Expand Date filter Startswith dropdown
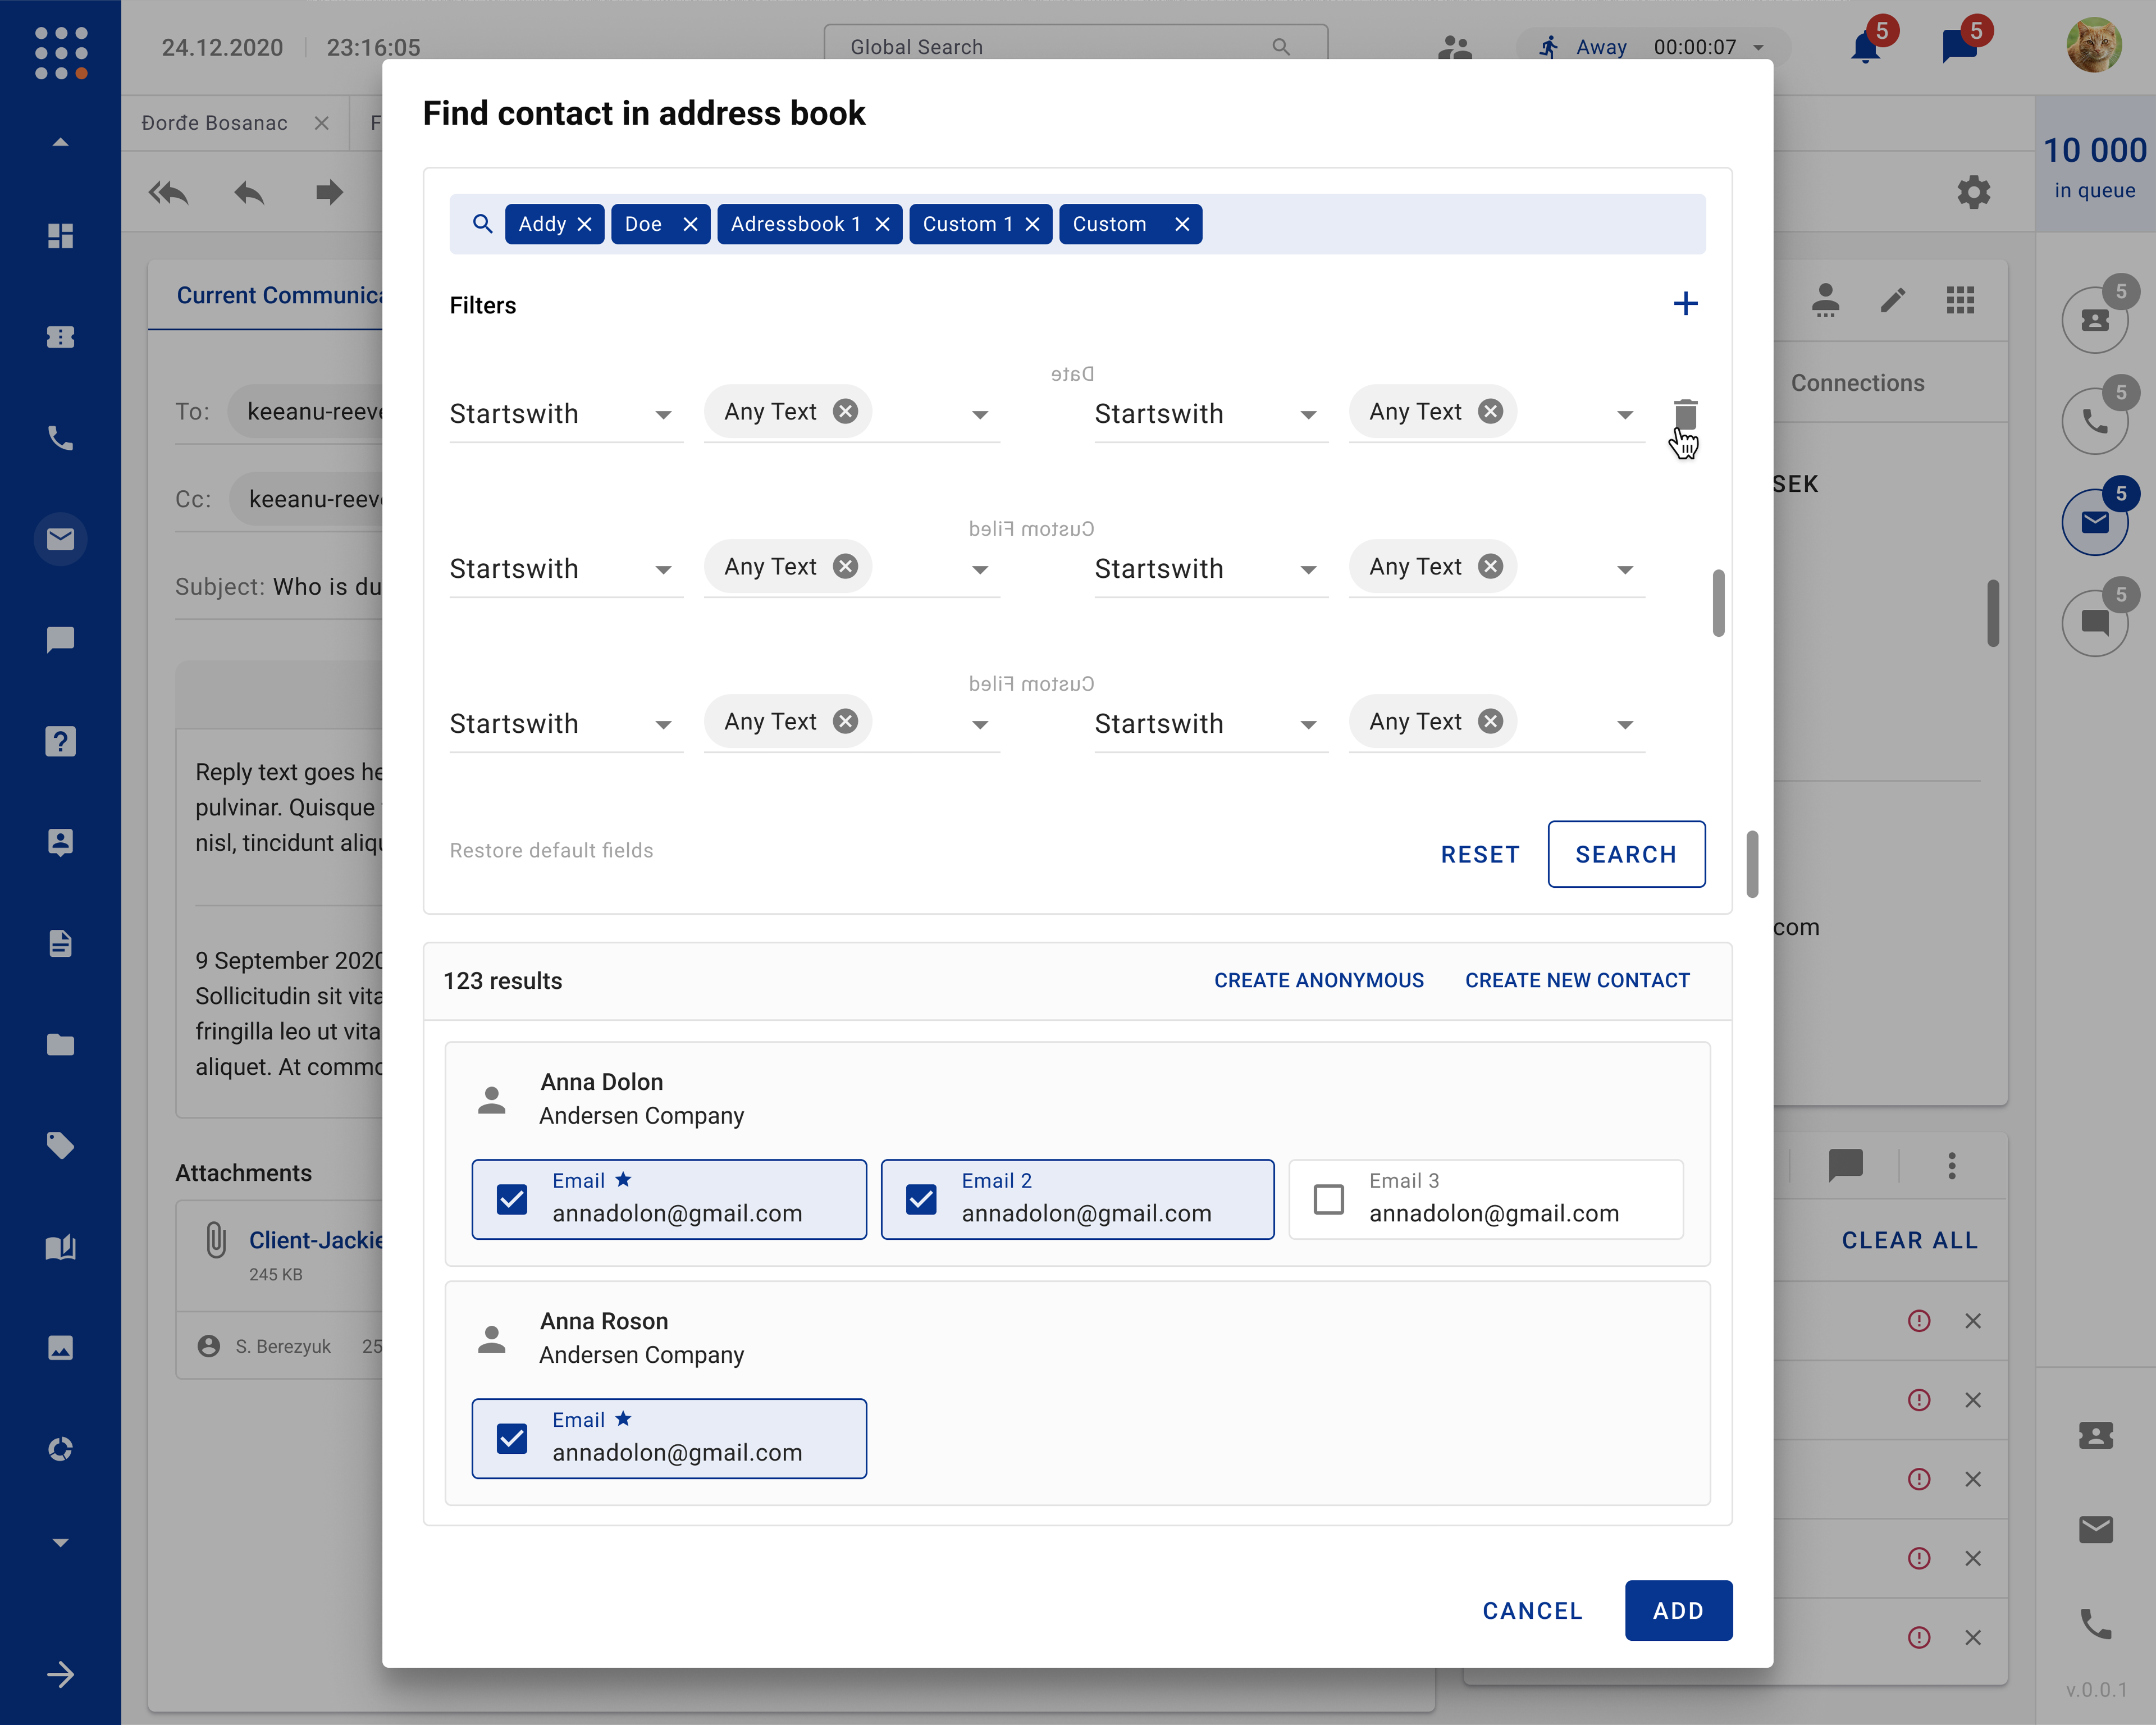Viewport: 2156px width, 1725px height. 1209,414
